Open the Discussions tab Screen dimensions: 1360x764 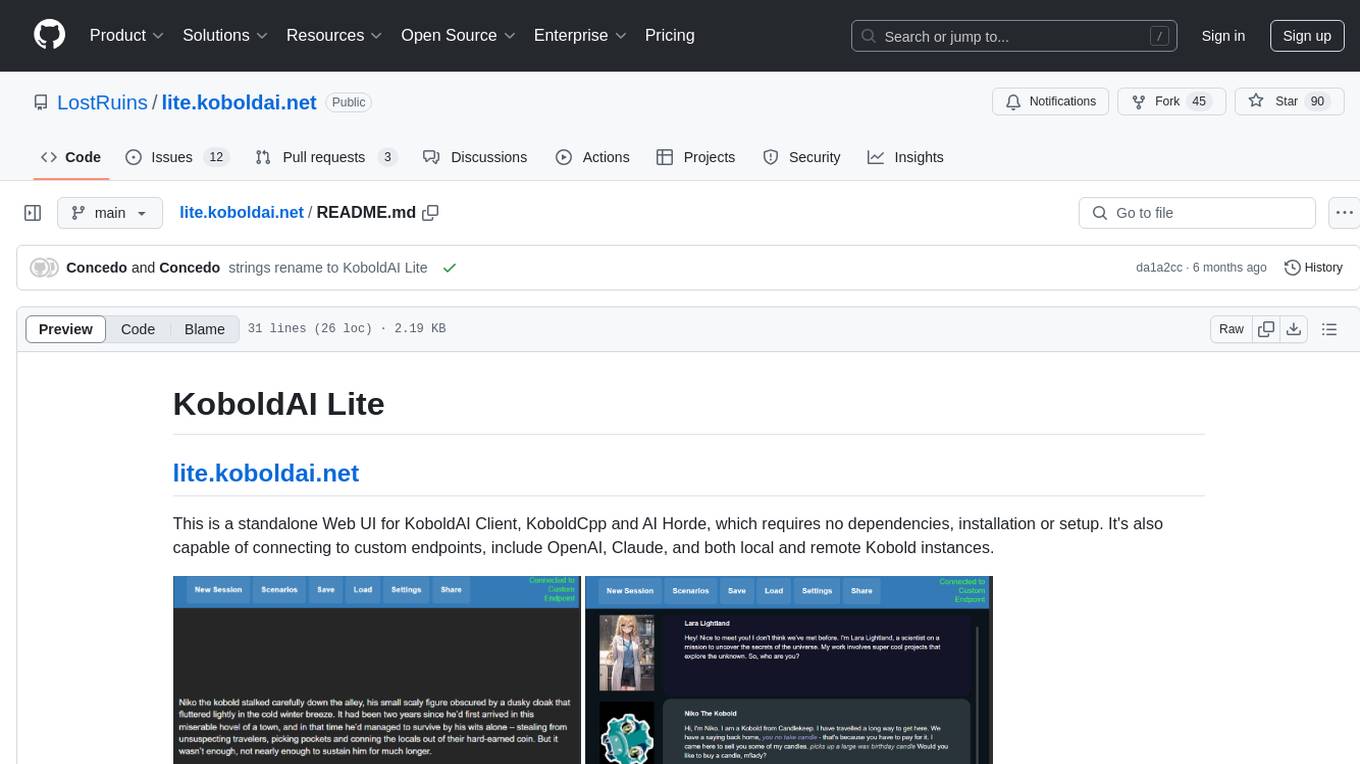coord(475,157)
